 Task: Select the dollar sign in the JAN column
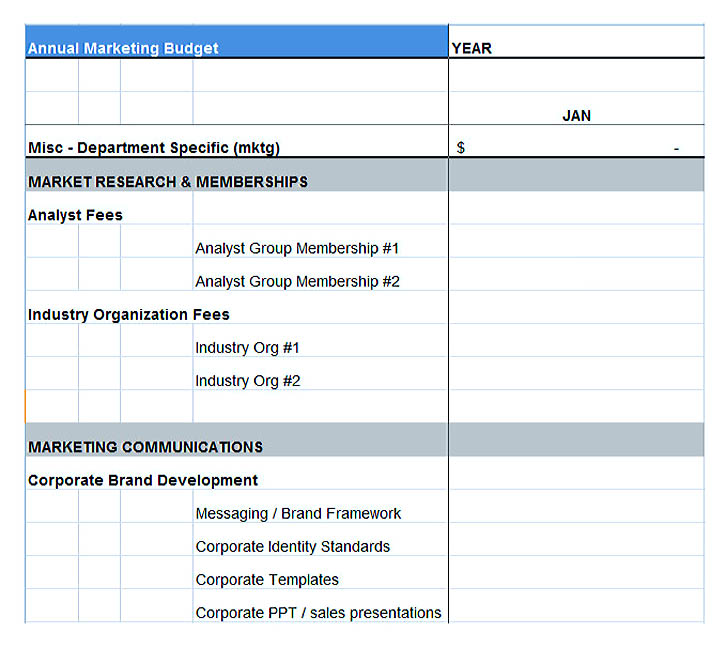pyautogui.click(x=460, y=147)
